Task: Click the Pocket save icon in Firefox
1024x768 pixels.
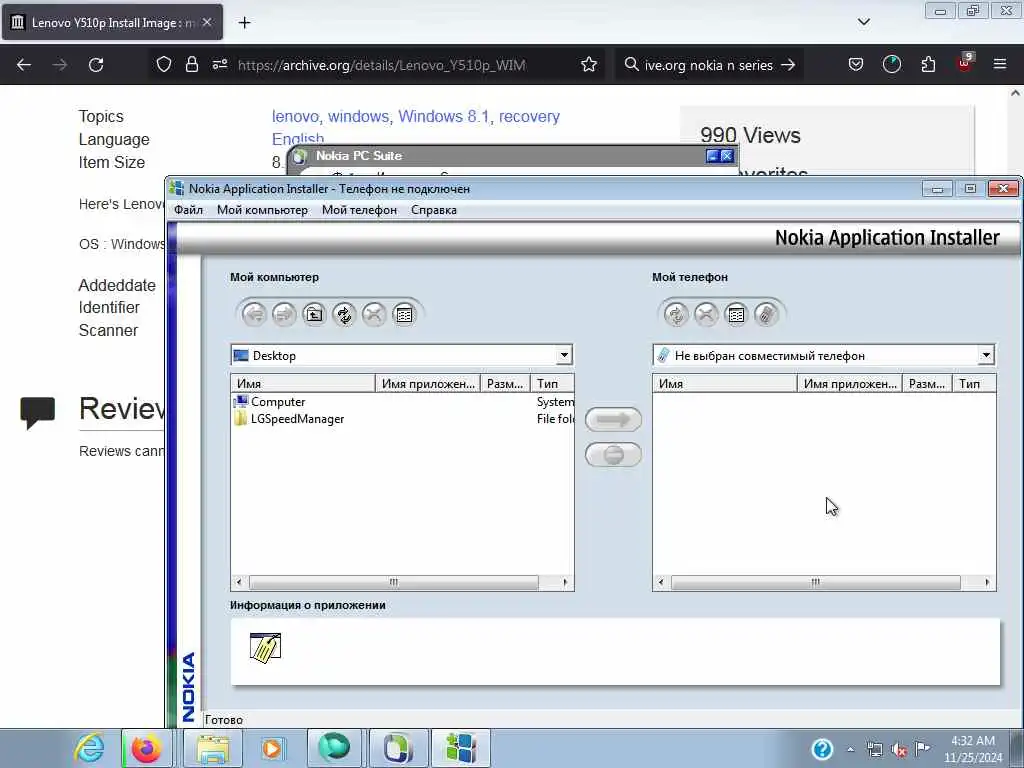Action: tap(856, 64)
